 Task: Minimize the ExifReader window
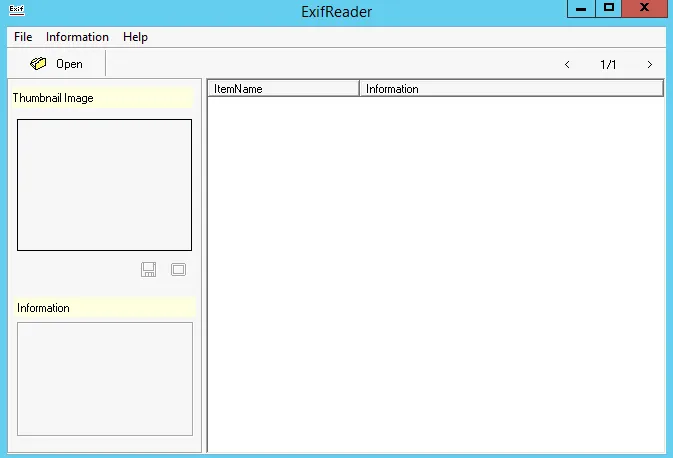(x=580, y=8)
